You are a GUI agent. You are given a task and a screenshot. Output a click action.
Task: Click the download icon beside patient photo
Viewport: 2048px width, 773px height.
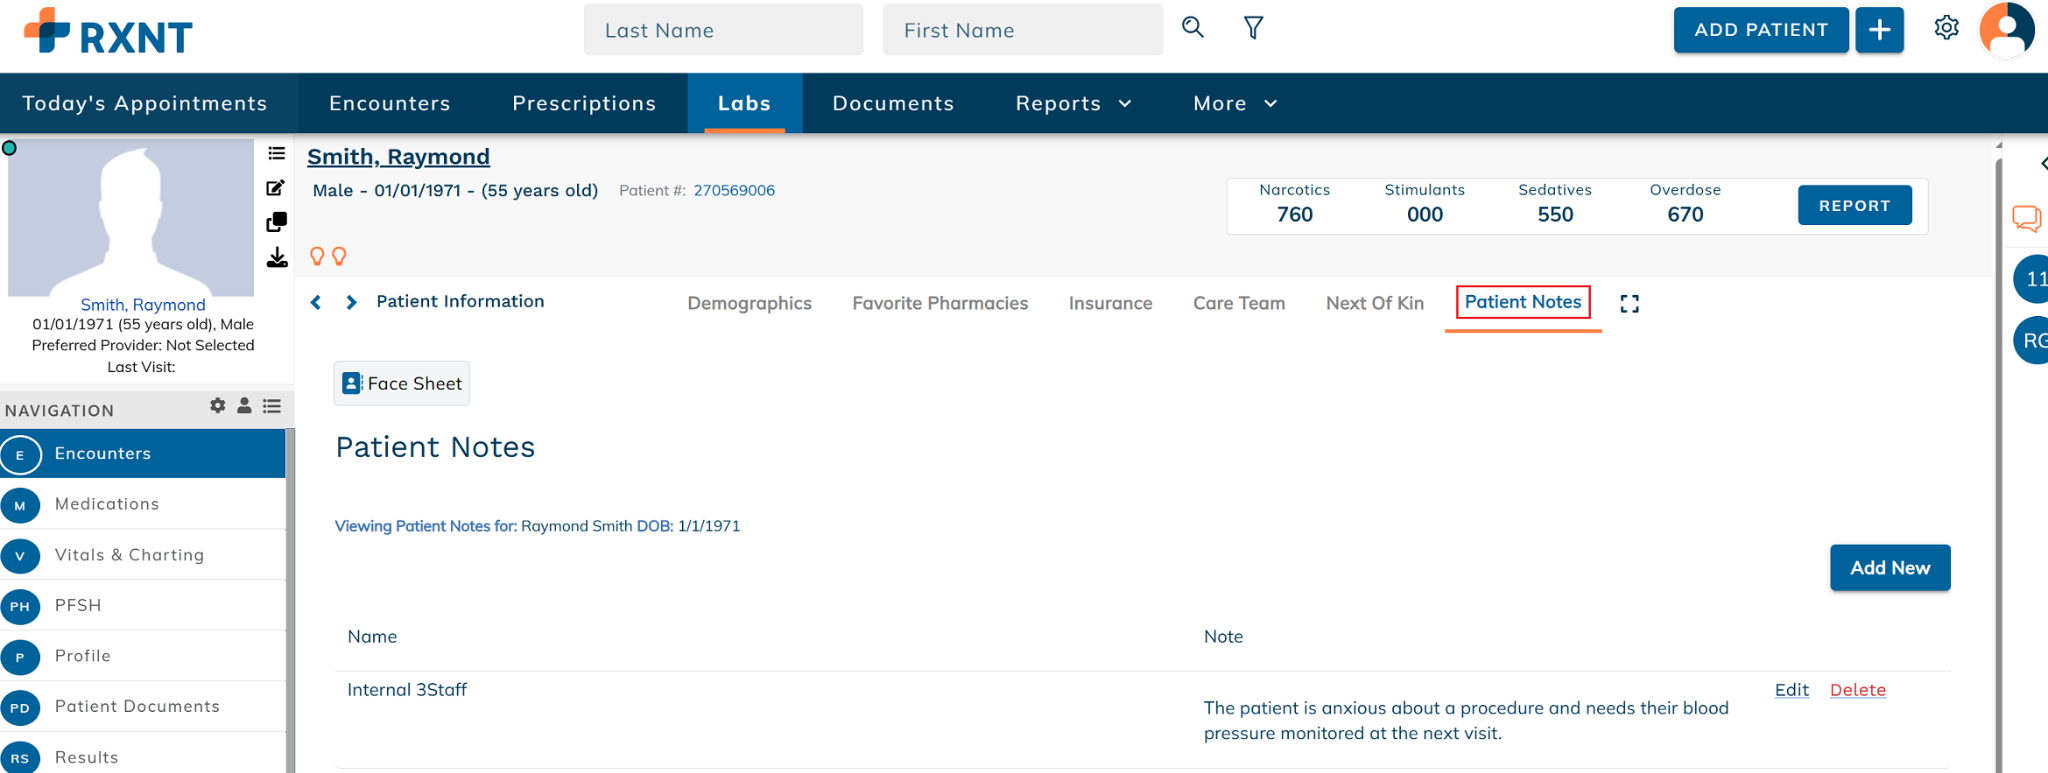pyautogui.click(x=277, y=258)
